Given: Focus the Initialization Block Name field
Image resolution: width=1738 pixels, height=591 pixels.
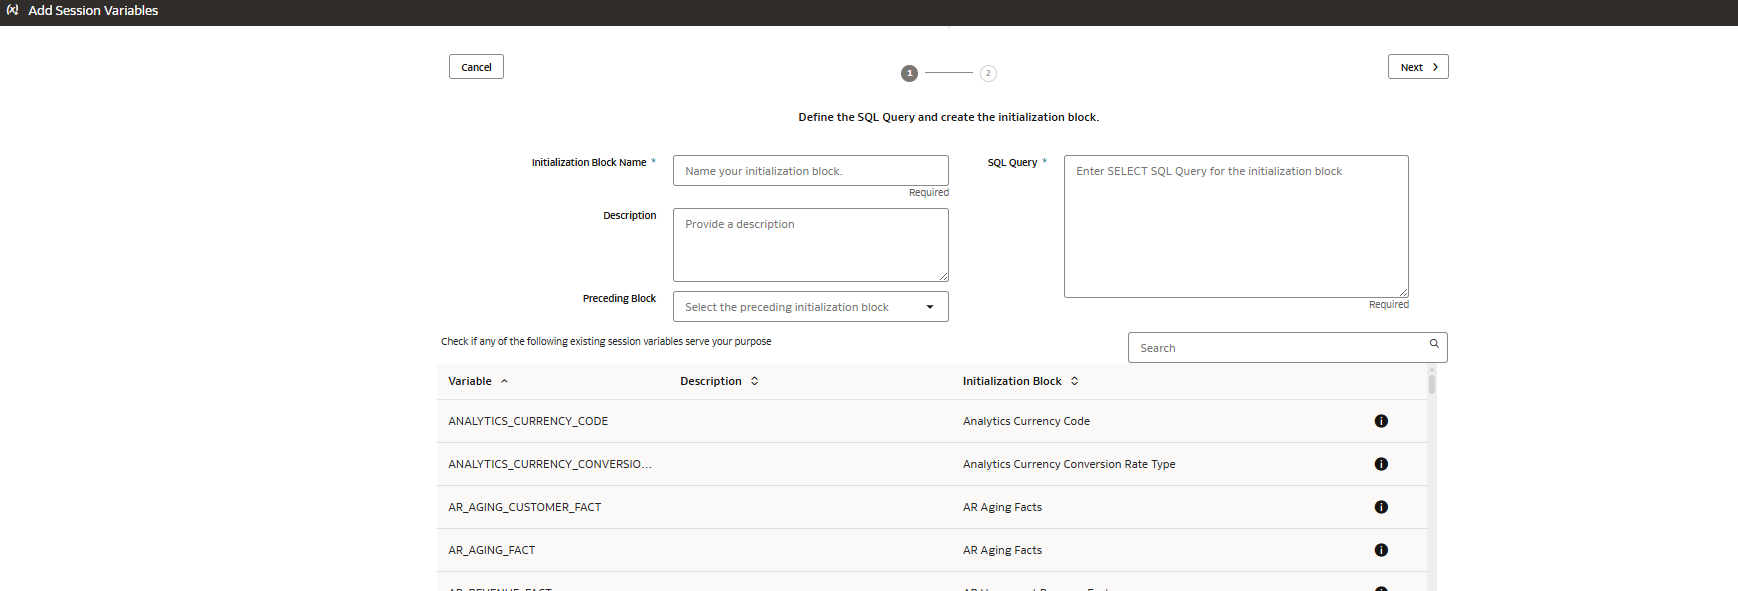Looking at the screenshot, I should [810, 171].
